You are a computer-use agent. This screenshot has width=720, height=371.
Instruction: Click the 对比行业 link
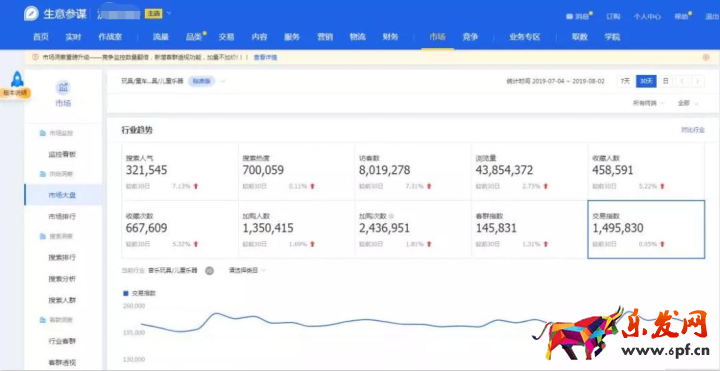(692, 130)
